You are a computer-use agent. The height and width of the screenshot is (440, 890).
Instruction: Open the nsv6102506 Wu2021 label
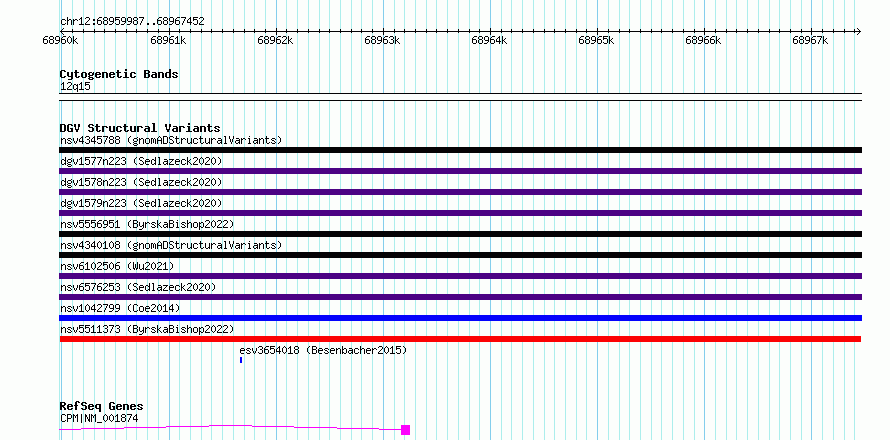coord(117,266)
